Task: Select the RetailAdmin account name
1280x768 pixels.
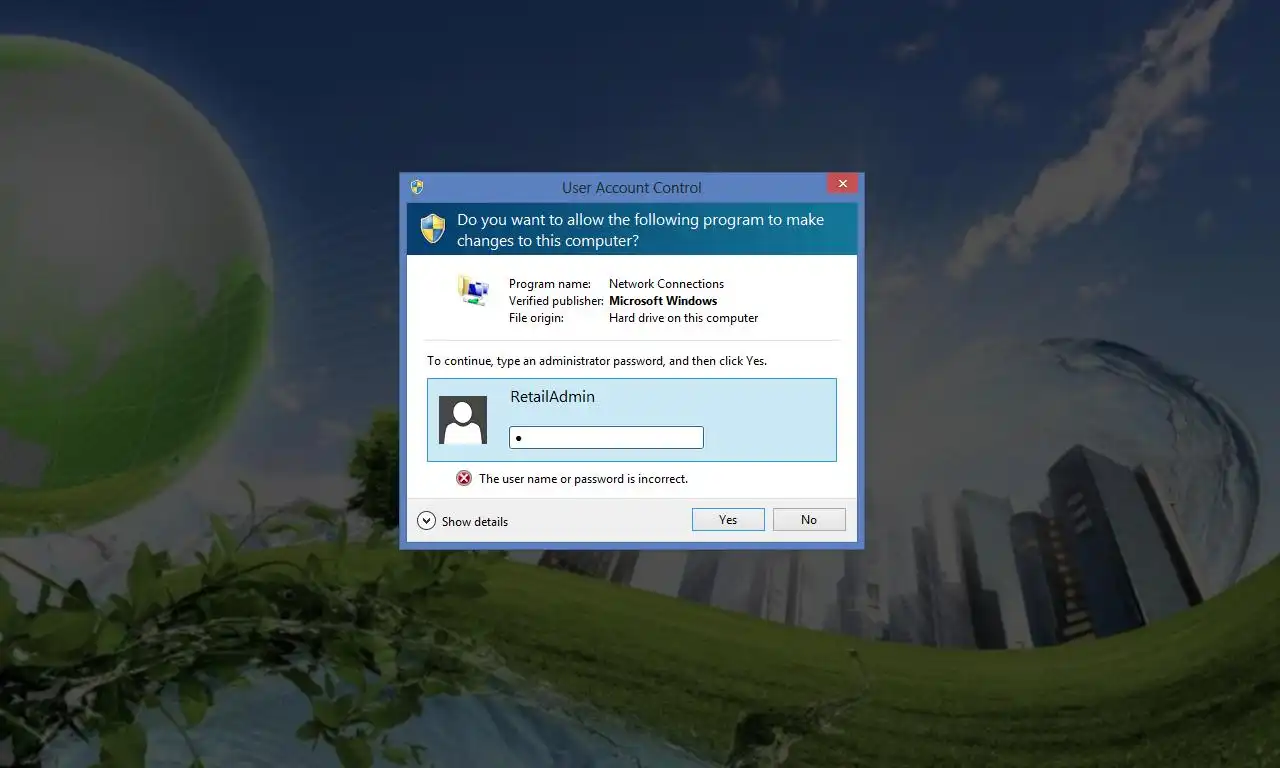Action: point(552,397)
